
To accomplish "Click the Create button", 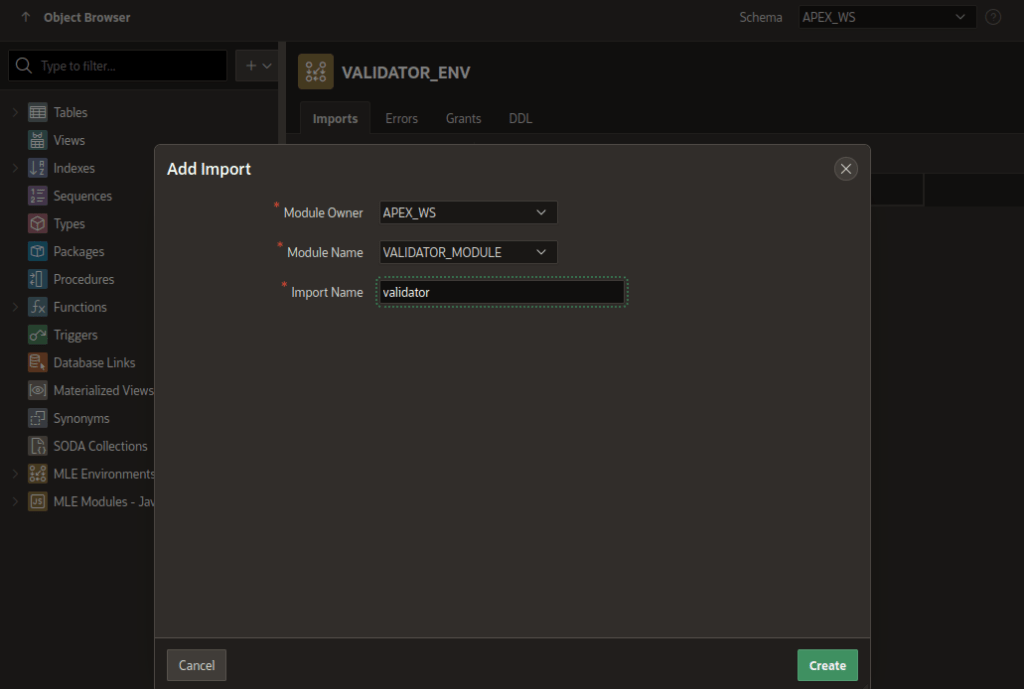I will click(x=827, y=664).
